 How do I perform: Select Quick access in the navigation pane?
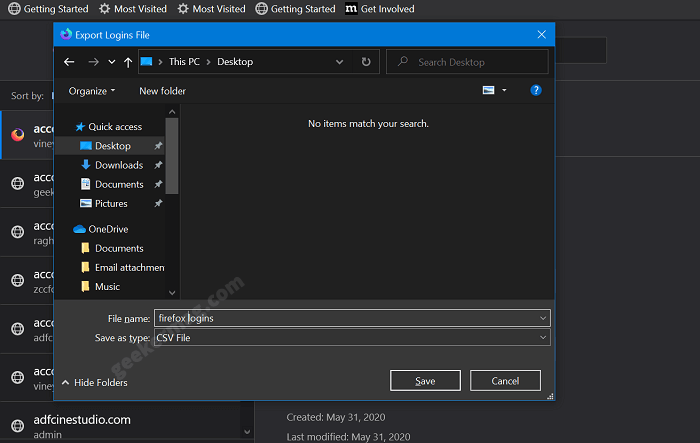tap(108, 127)
